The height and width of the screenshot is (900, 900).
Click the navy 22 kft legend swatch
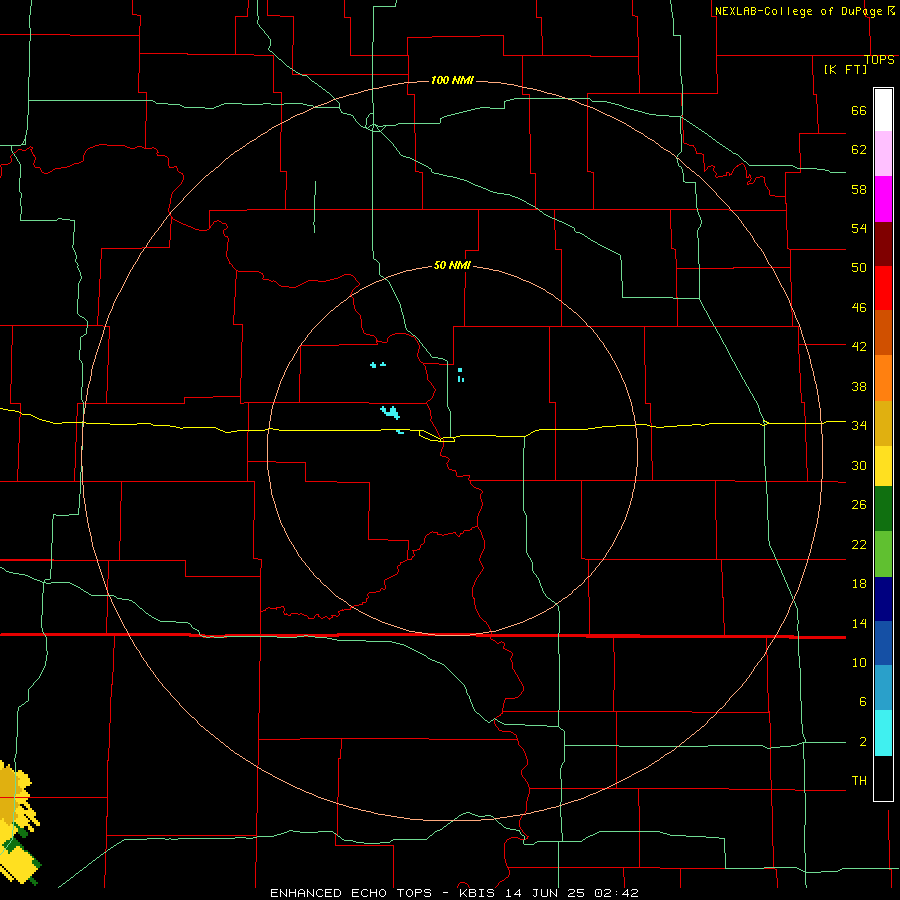point(883,599)
